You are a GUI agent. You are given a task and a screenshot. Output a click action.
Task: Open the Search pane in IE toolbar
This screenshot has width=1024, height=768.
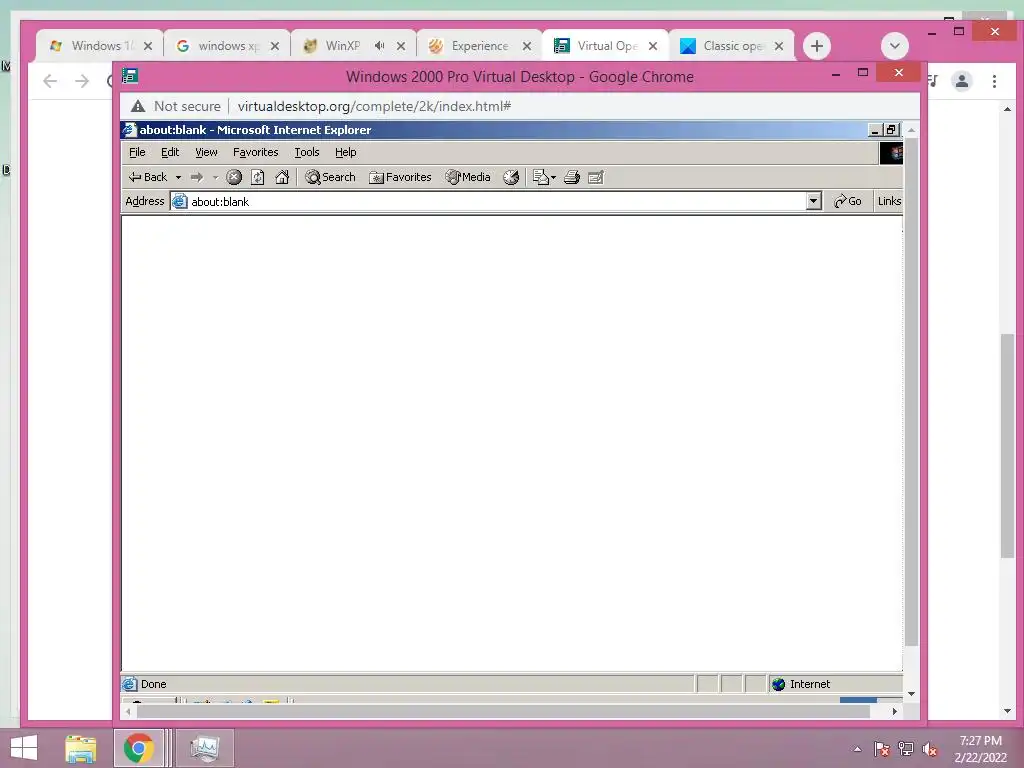coord(330,177)
